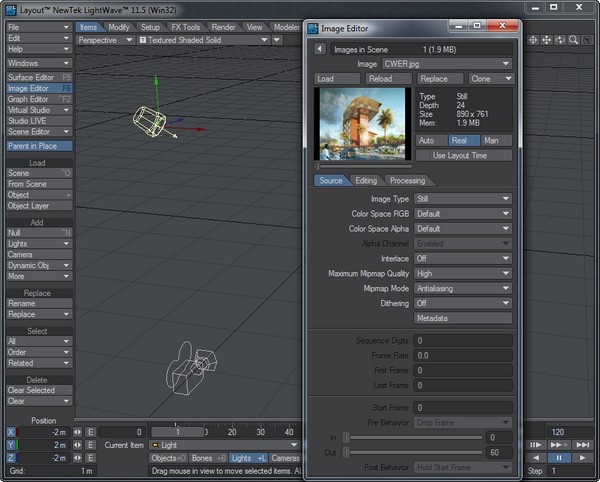The width and height of the screenshot is (600, 482).
Task: Click the viewport zoom magnifier icon
Action: [x=574, y=40]
